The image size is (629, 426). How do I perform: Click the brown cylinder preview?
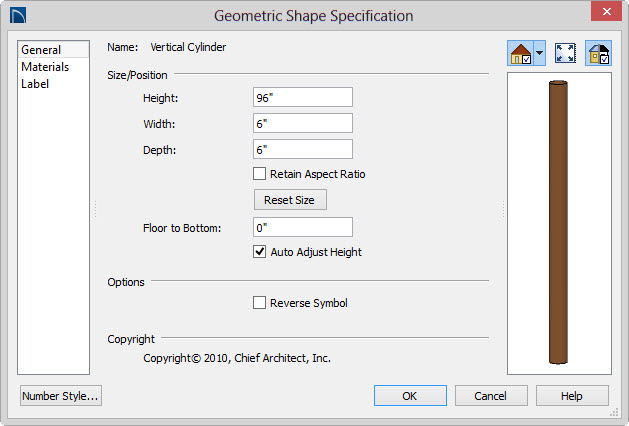click(558, 223)
